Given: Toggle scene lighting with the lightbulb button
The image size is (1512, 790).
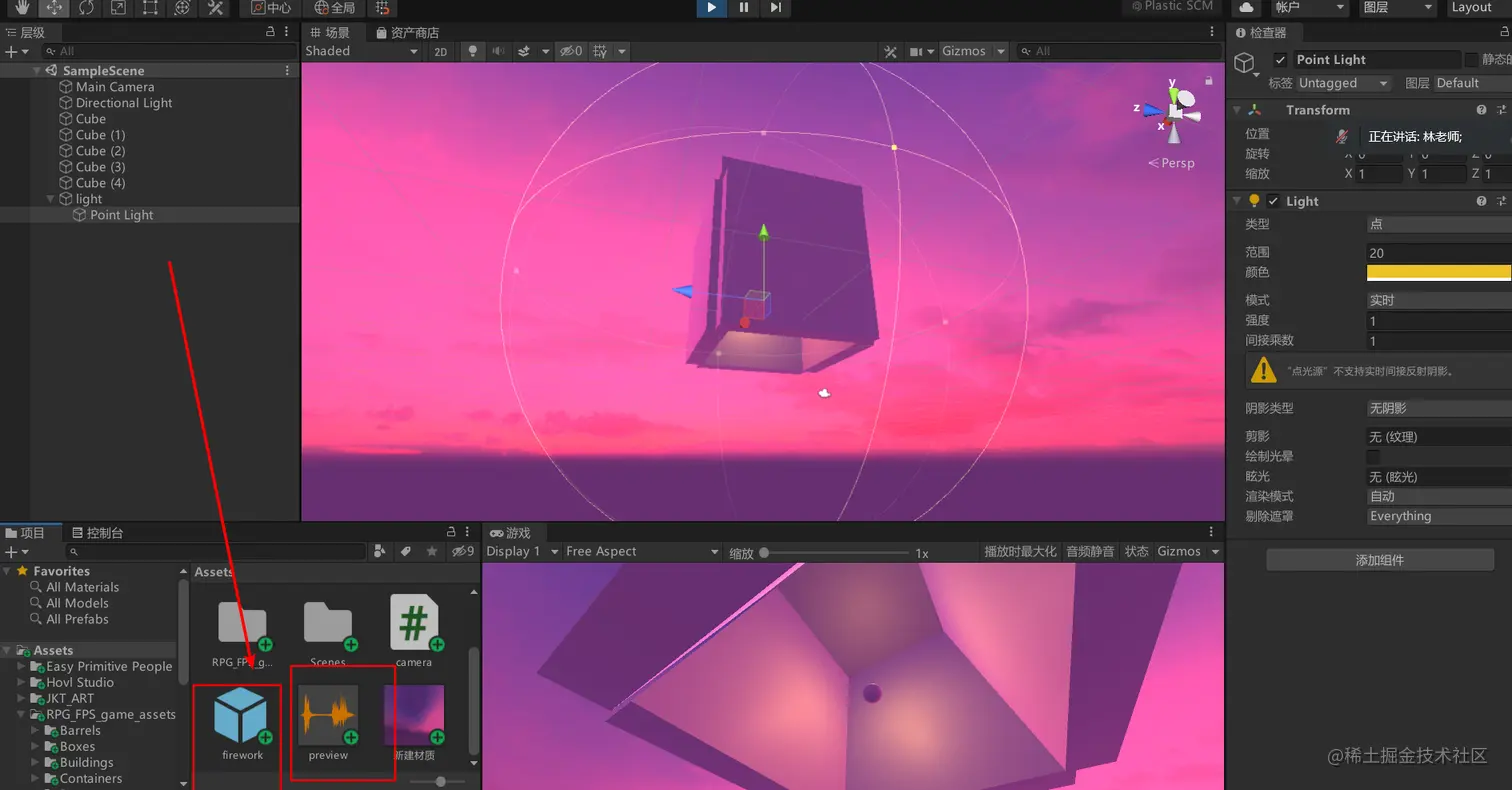Looking at the screenshot, I should pos(472,51).
